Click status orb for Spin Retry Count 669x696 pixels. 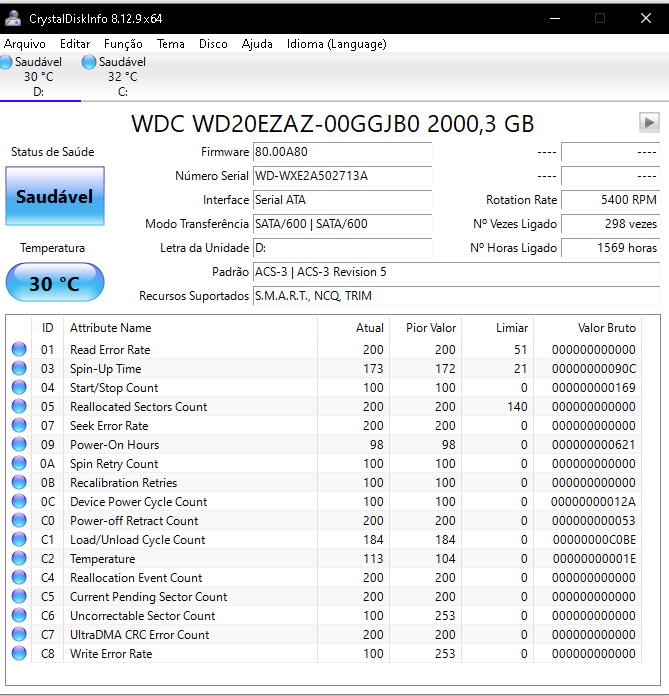[19, 463]
